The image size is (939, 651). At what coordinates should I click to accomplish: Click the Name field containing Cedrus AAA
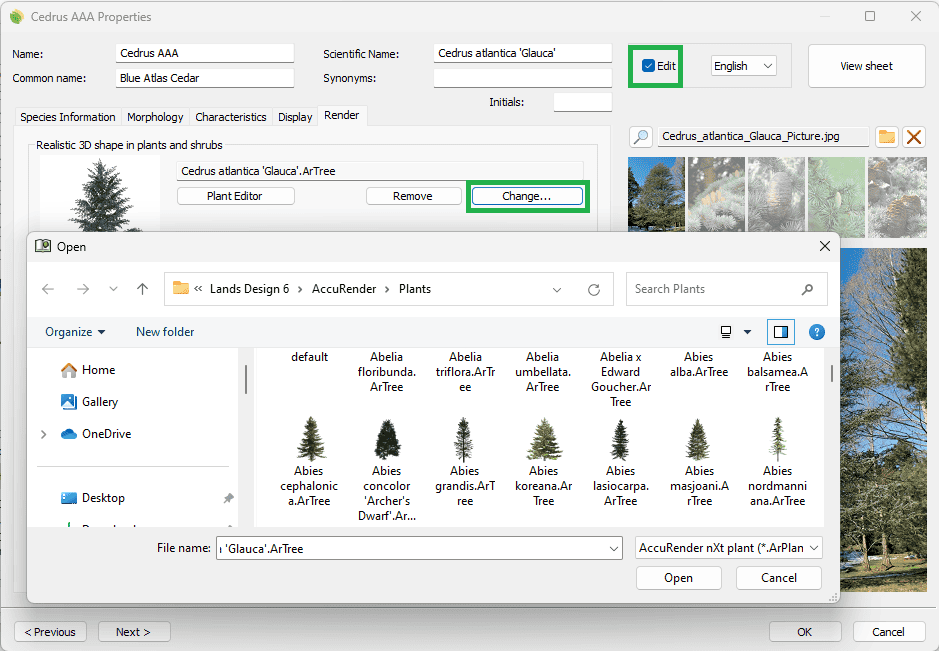point(205,53)
